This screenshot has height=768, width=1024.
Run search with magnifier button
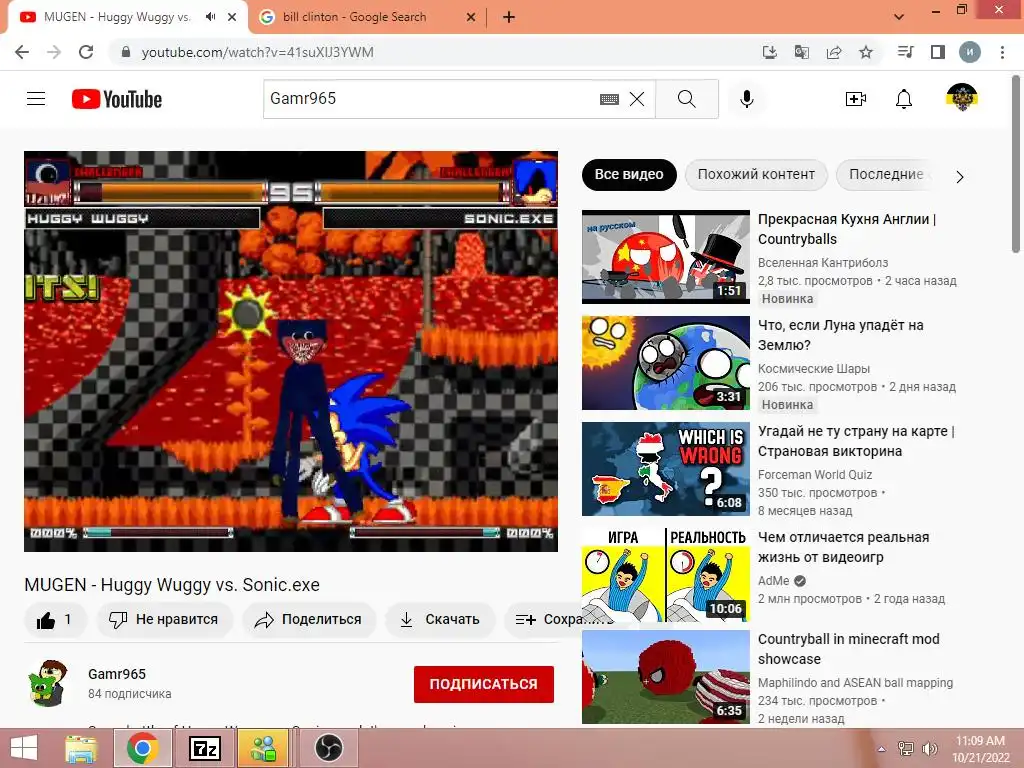tap(686, 99)
